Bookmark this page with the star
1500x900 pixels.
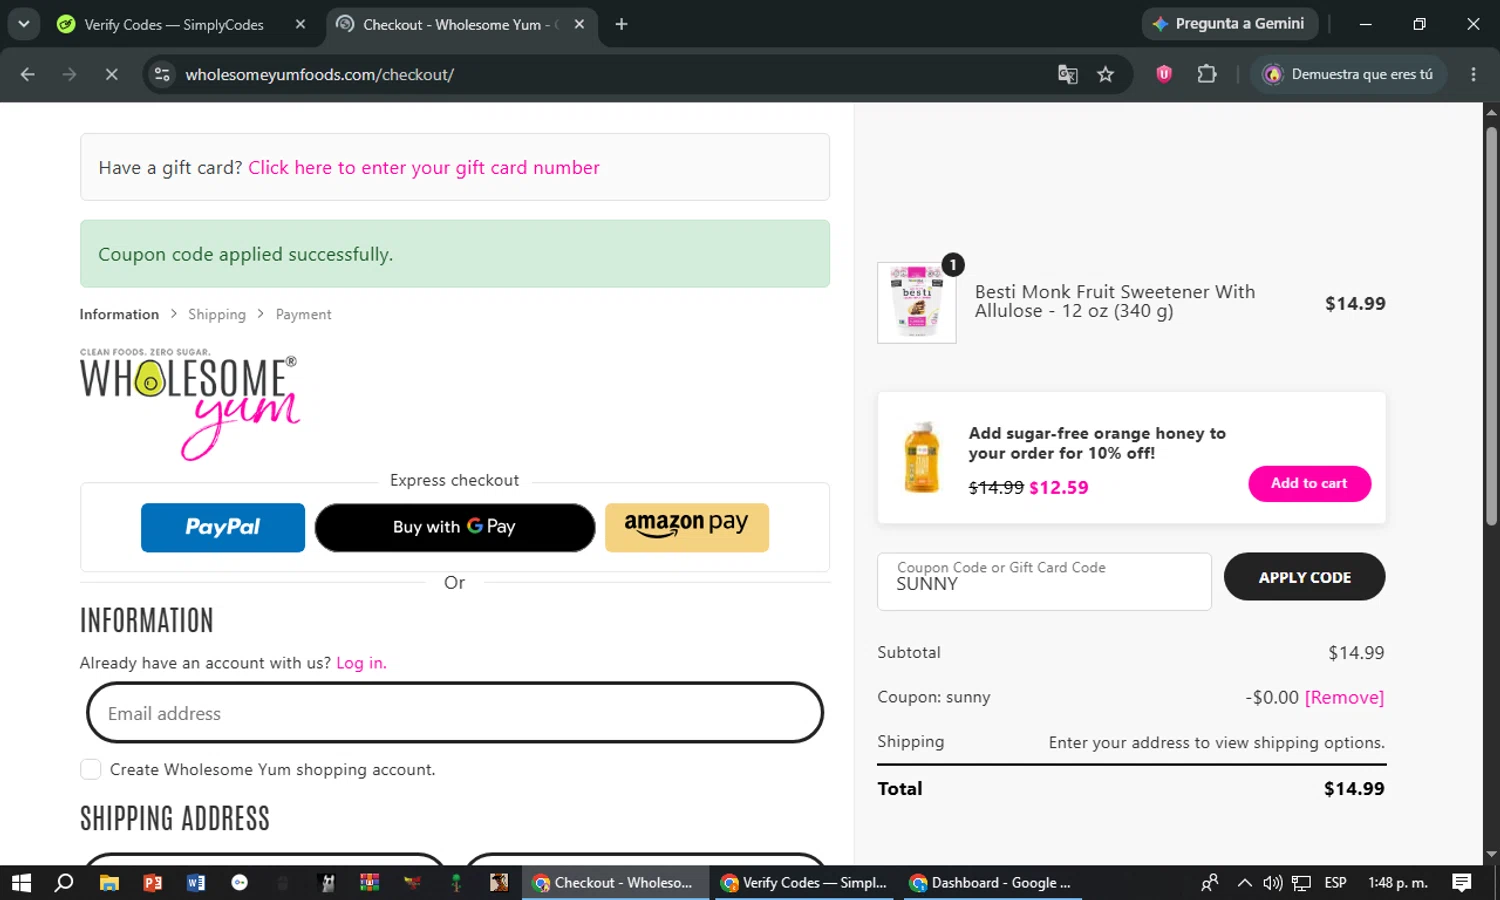(1105, 74)
